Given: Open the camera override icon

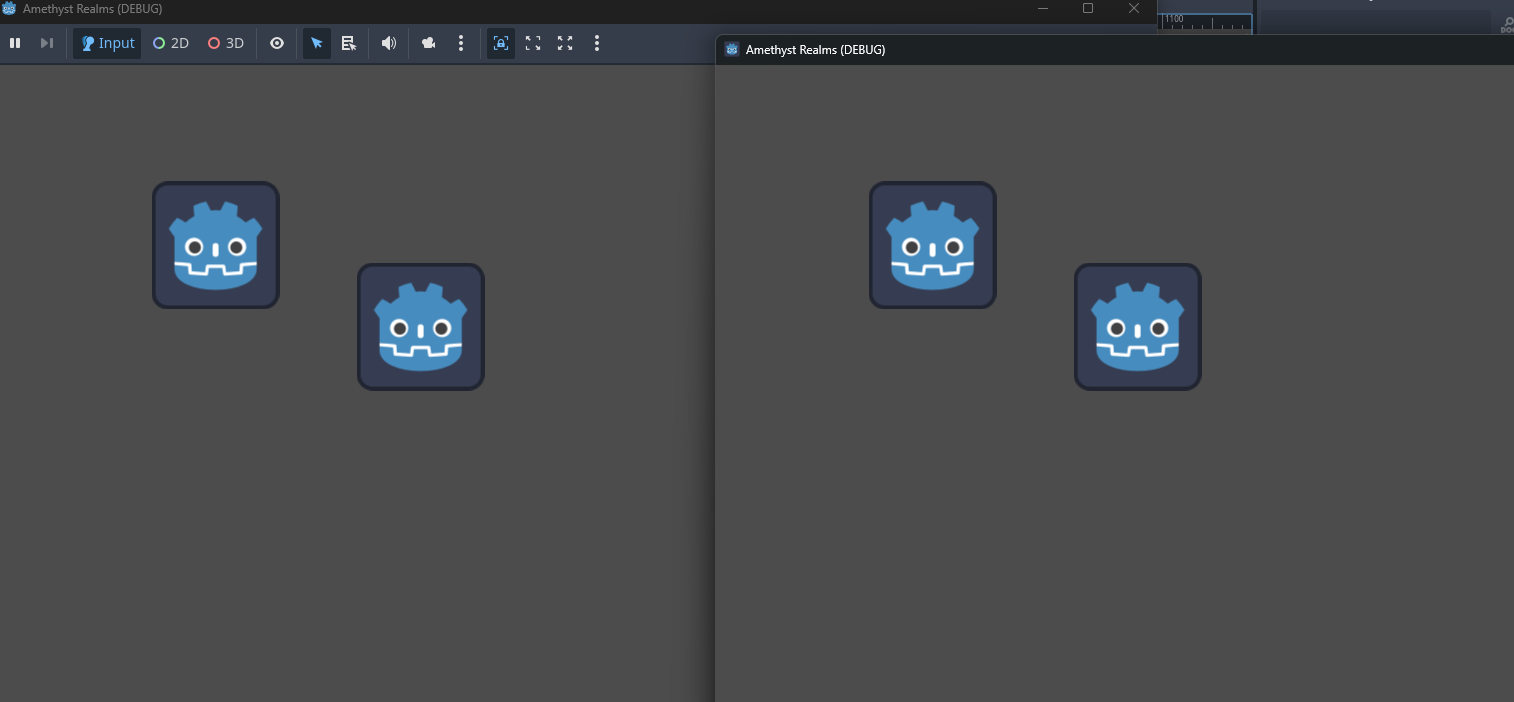Looking at the screenshot, I should pyautogui.click(x=429, y=43).
